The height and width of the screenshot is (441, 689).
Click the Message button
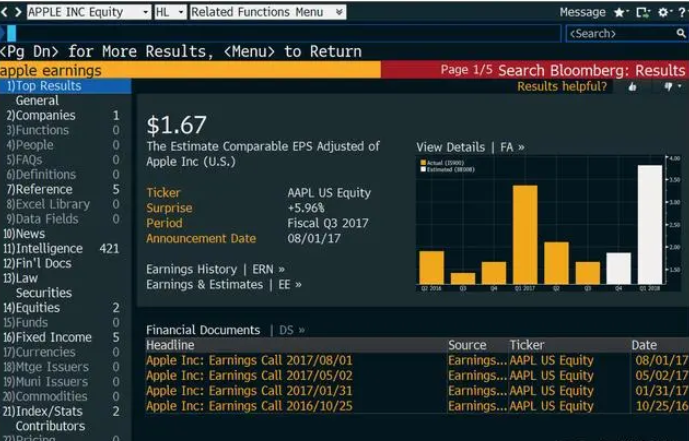pyautogui.click(x=582, y=12)
